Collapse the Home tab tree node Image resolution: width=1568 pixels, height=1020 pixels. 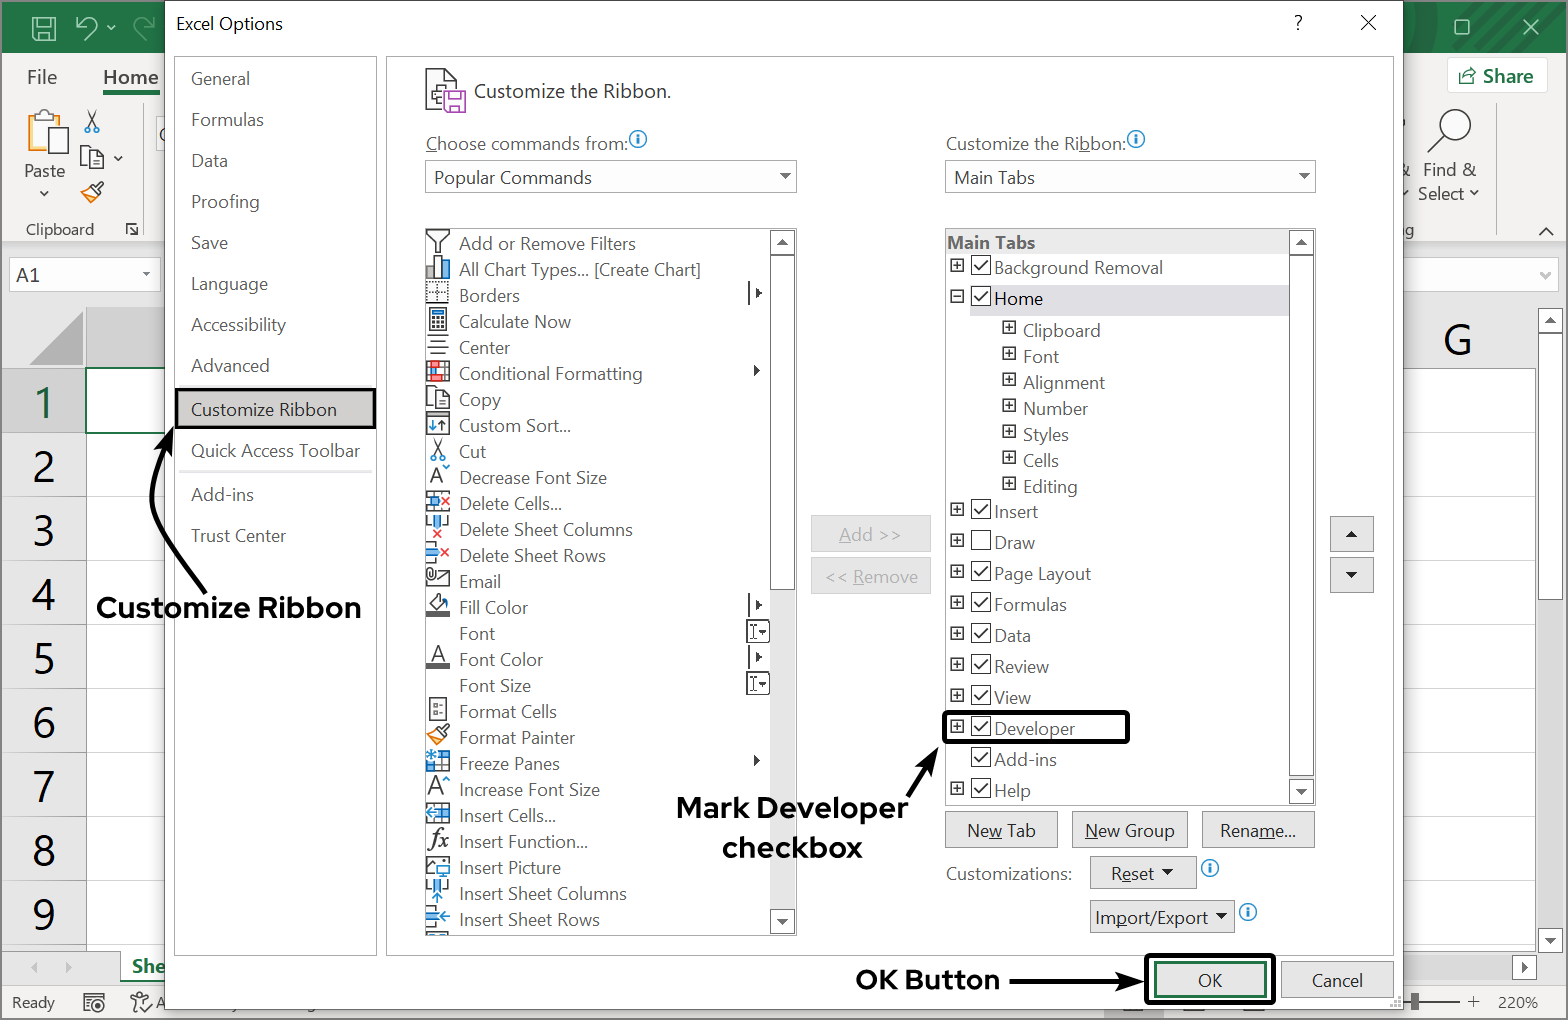click(957, 297)
